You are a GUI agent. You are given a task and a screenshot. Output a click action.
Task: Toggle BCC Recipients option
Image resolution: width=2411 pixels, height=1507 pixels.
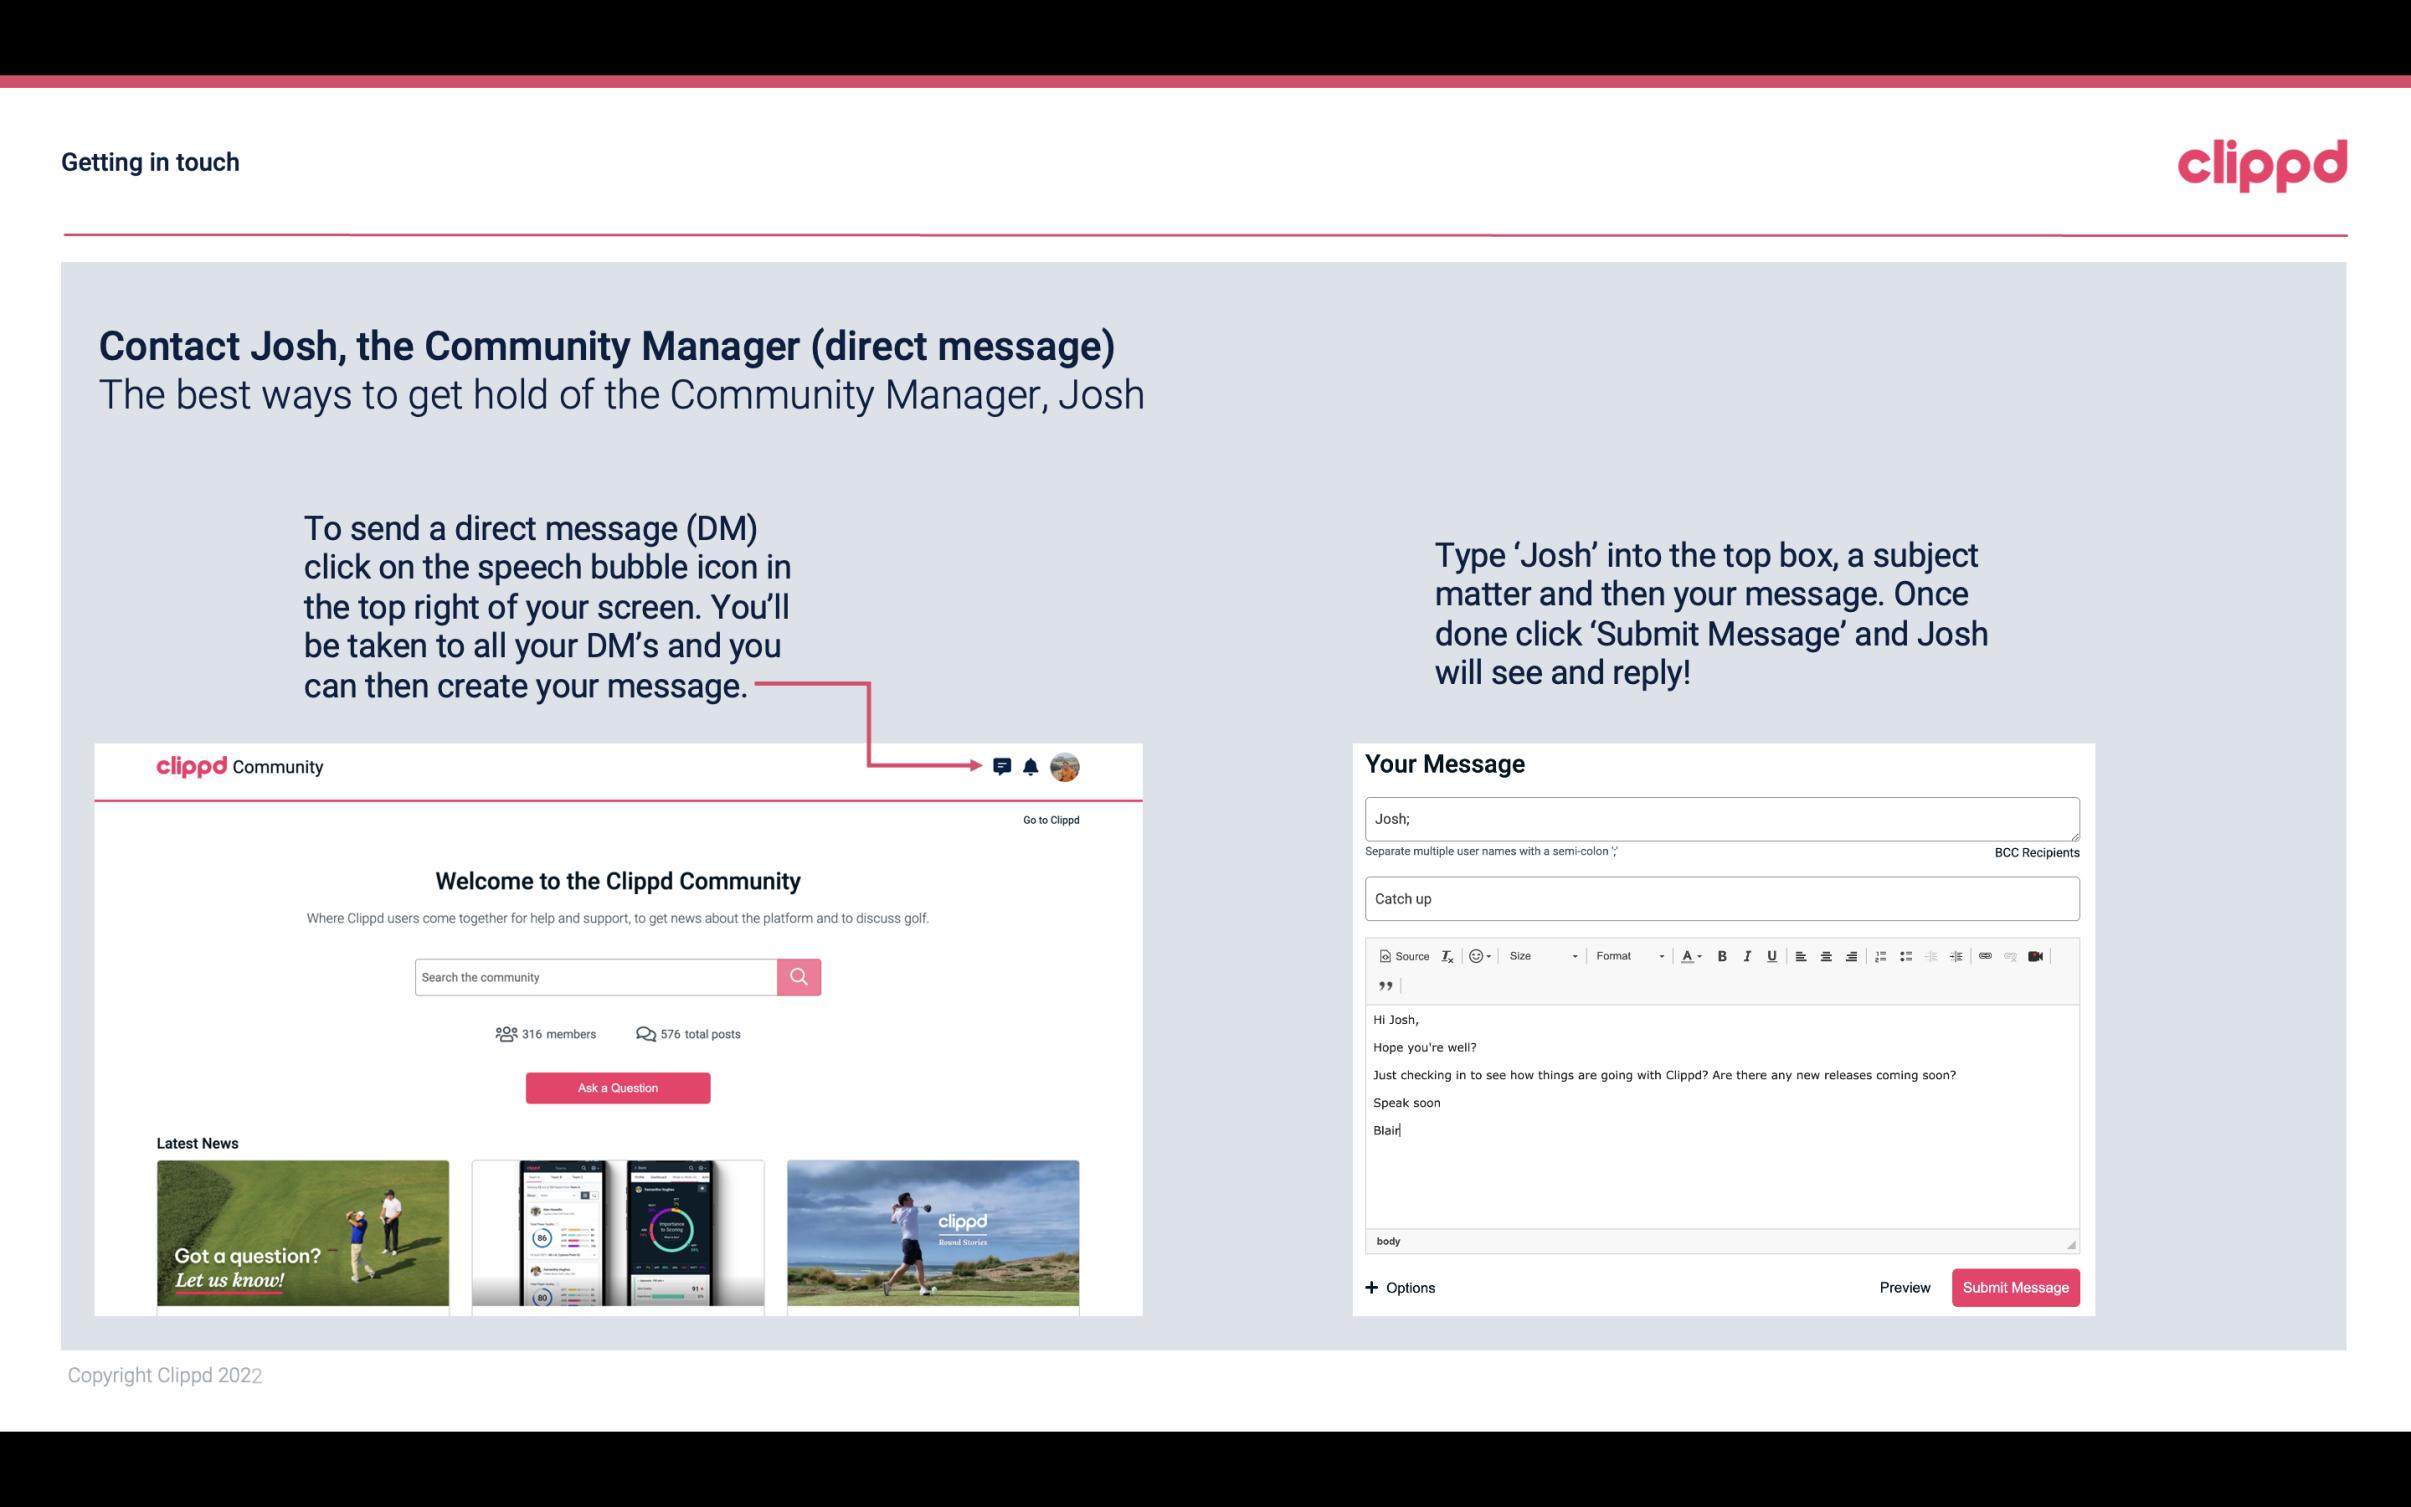[x=2034, y=852]
